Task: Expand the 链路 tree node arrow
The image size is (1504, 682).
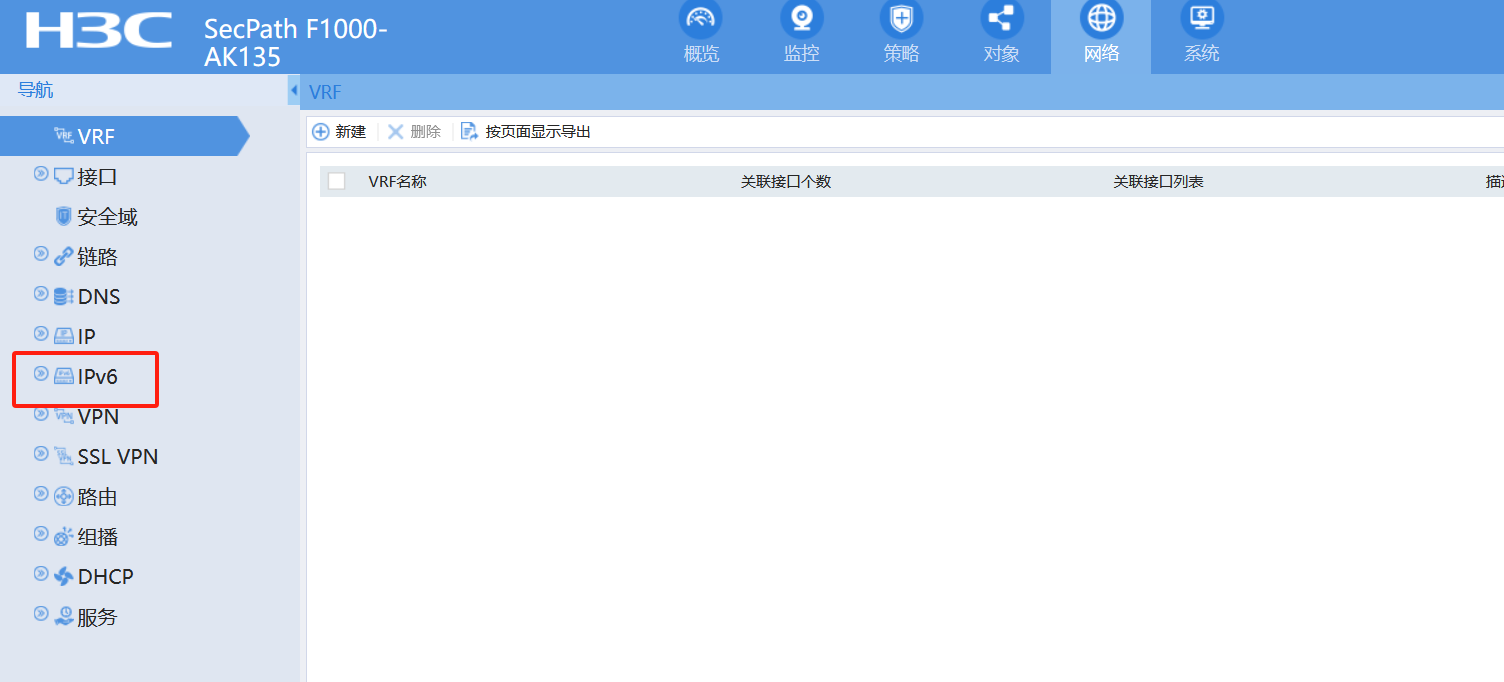Action: 41,254
